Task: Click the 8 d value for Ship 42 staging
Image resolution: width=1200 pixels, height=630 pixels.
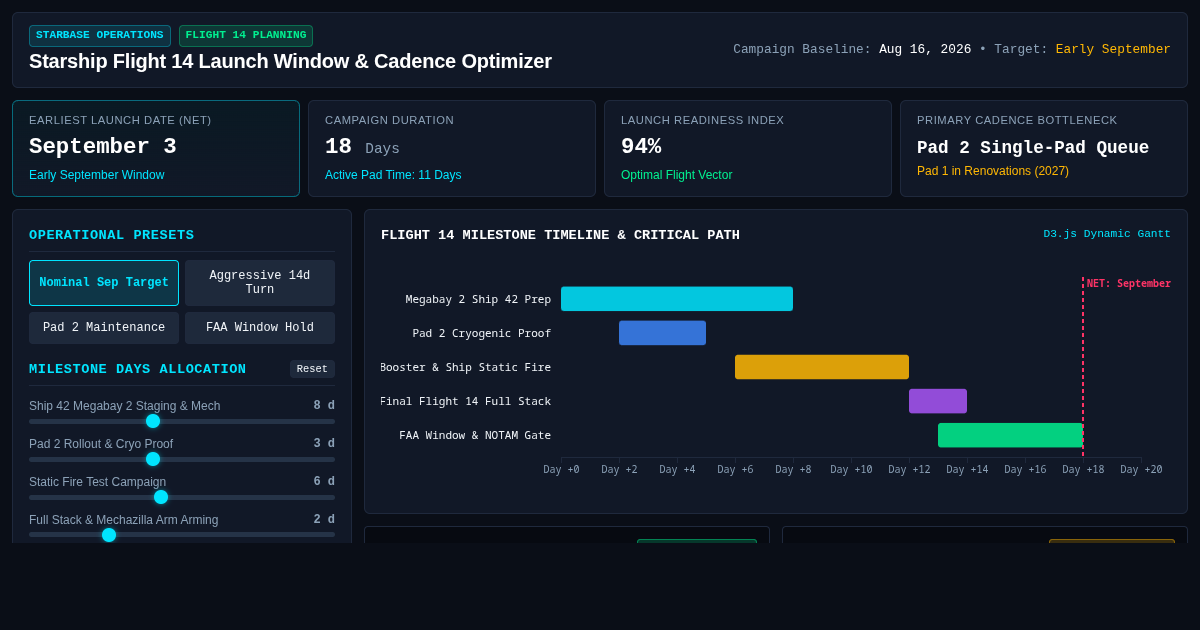Action: click(x=324, y=406)
